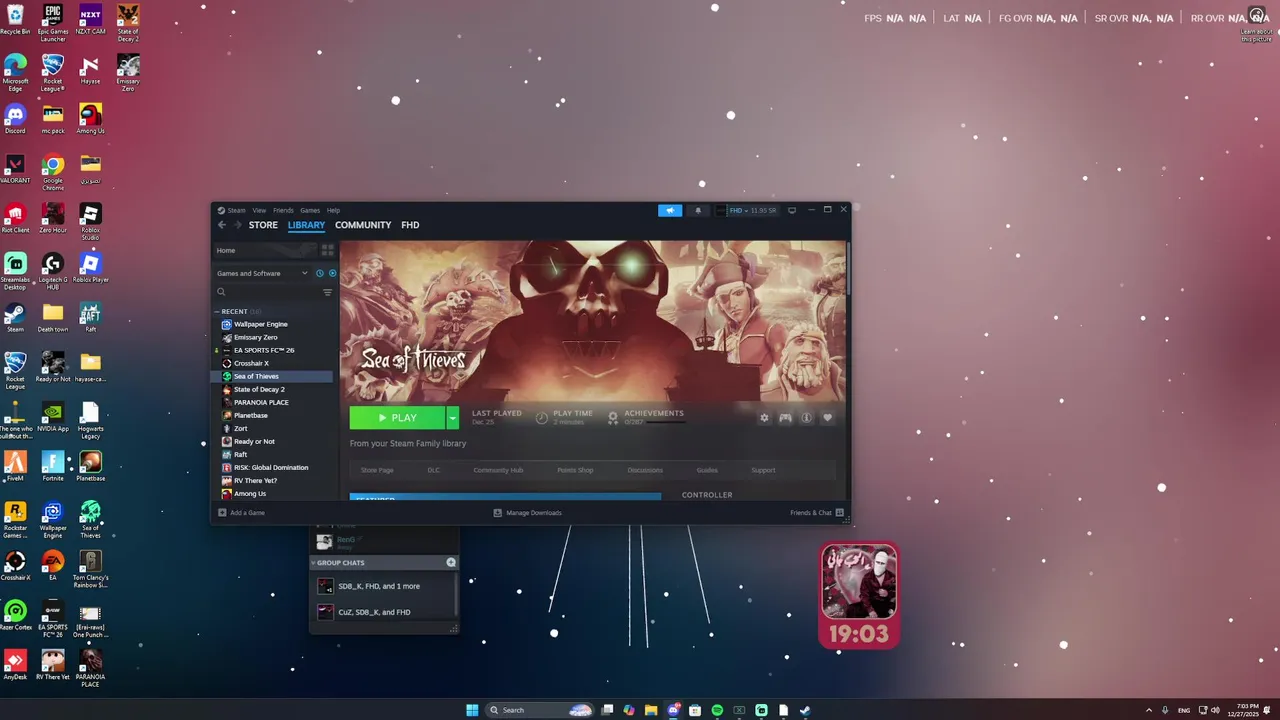Open the FHD profile tab
Viewport: 1280px width, 720px height.
(x=410, y=225)
